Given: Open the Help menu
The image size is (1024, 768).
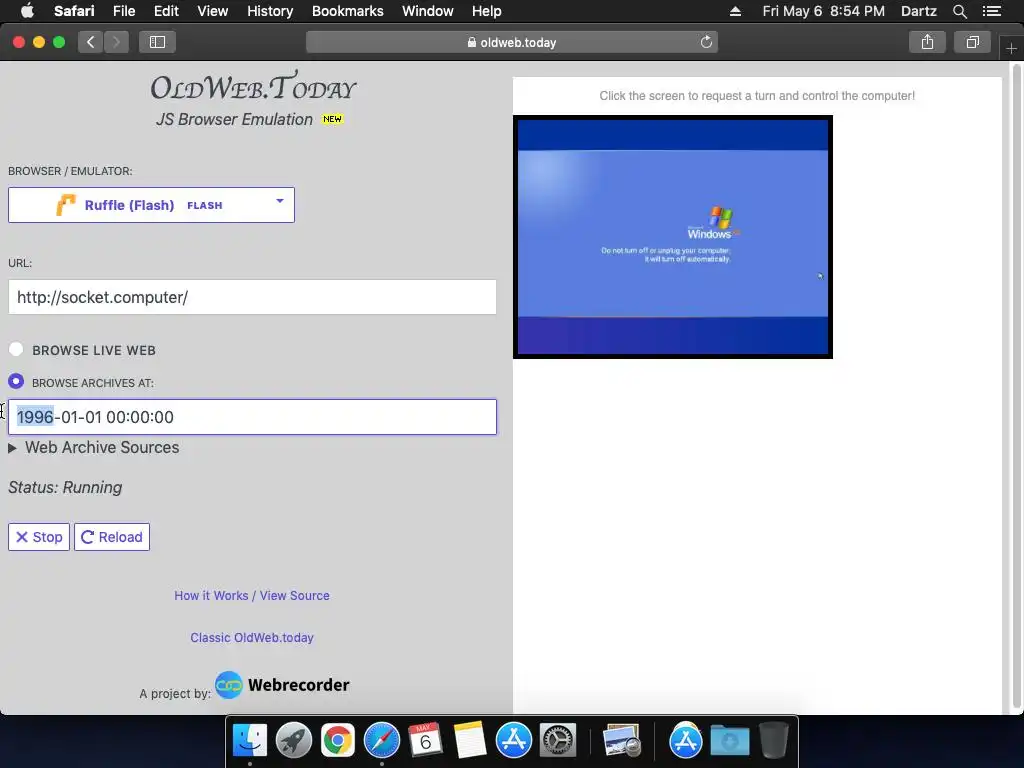Looking at the screenshot, I should [x=487, y=11].
